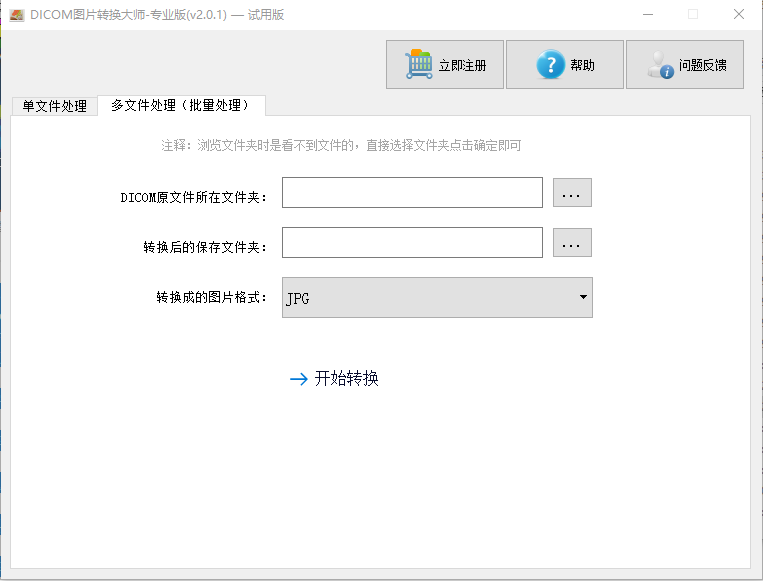Click the greyed-out maximize window button
The image size is (763, 581).
point(693,15)
